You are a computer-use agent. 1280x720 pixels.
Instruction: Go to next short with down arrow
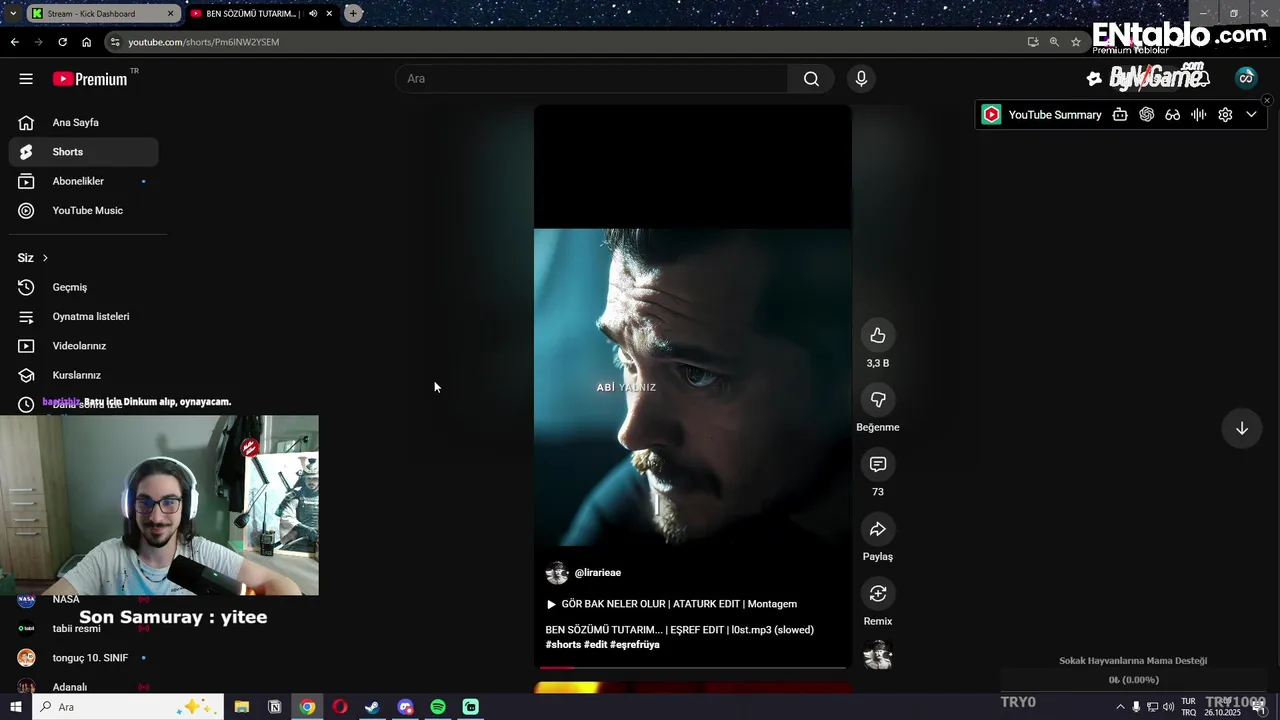pos(1241,428)
